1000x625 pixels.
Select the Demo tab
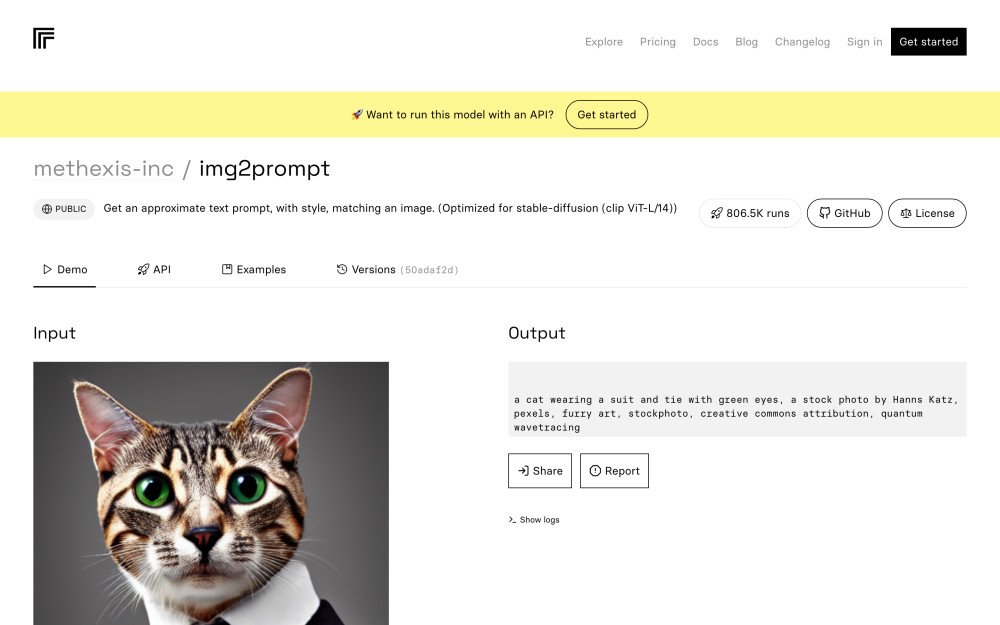65,270
